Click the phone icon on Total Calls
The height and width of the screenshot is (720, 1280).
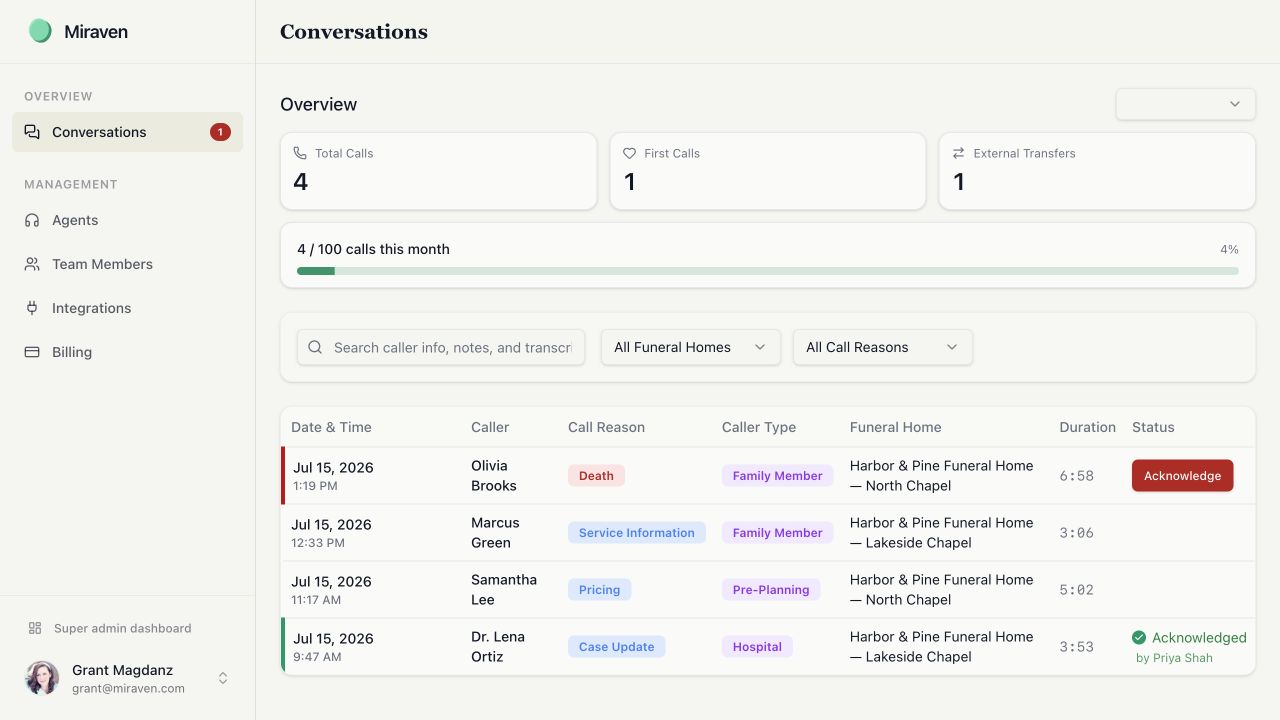(300, 153)
